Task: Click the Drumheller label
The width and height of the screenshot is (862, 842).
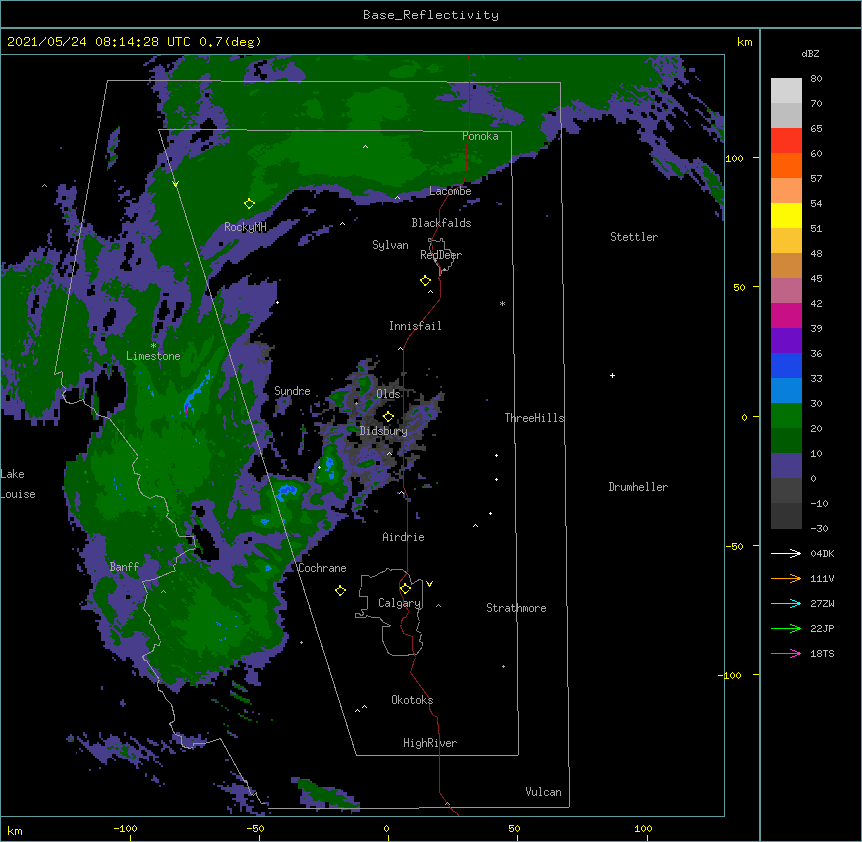Action: 638,487
